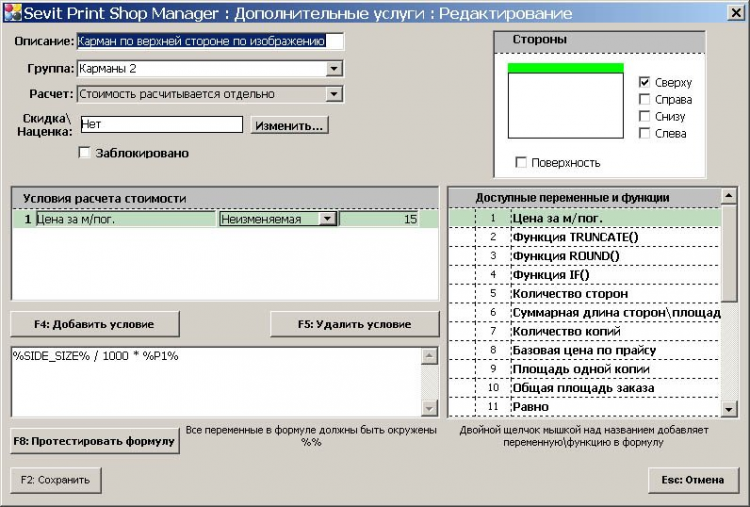Click formula area scroll down arrow
750x507 pixels.
coord(429,408)
